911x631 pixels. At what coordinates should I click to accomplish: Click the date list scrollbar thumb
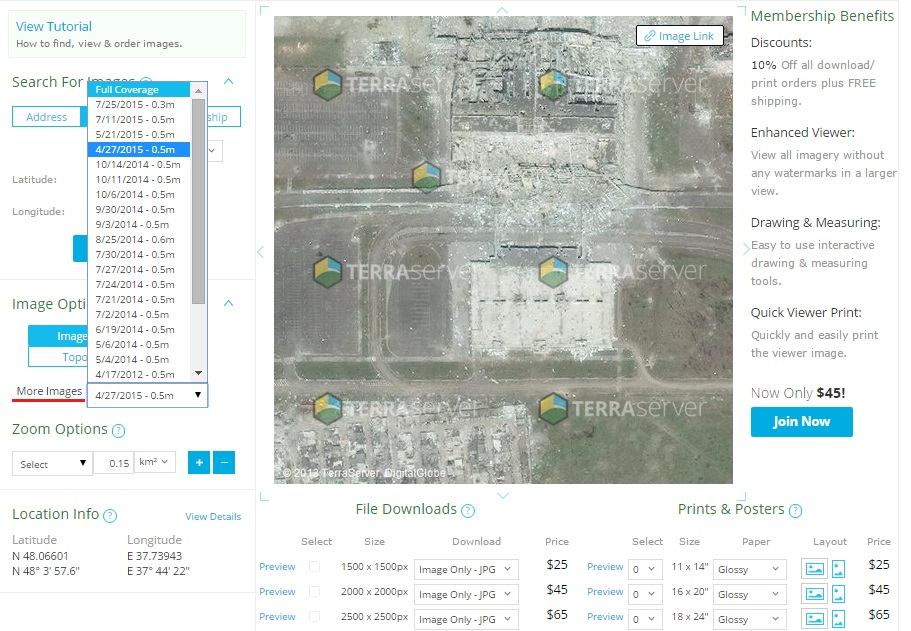point(199,201)
